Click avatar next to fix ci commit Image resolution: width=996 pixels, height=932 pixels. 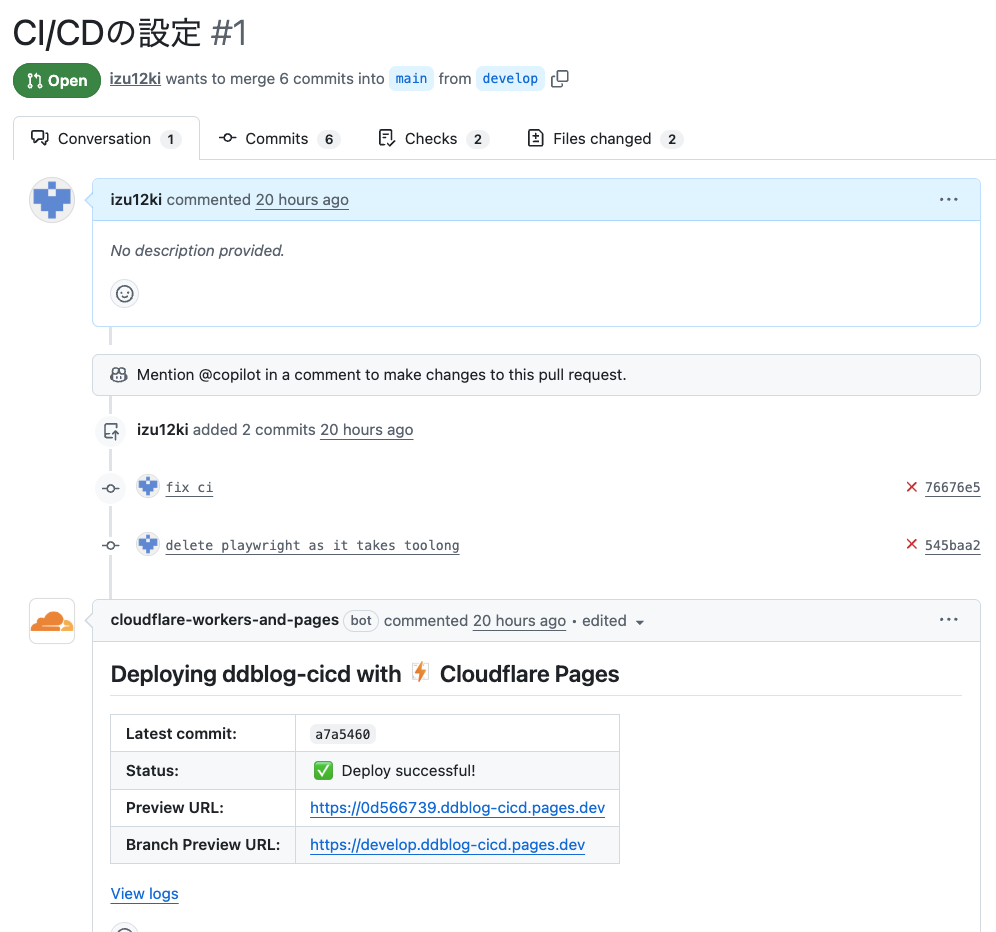pyautogui.click(x=148, y=487)
